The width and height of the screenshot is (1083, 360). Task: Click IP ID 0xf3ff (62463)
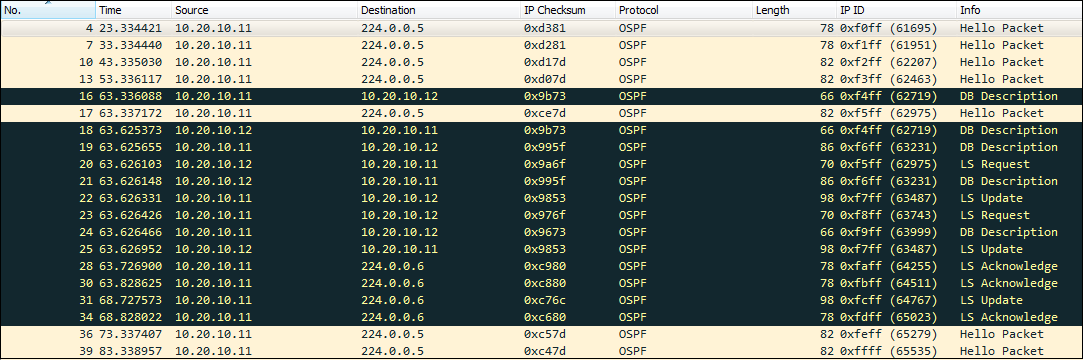[x=888, y=79]
